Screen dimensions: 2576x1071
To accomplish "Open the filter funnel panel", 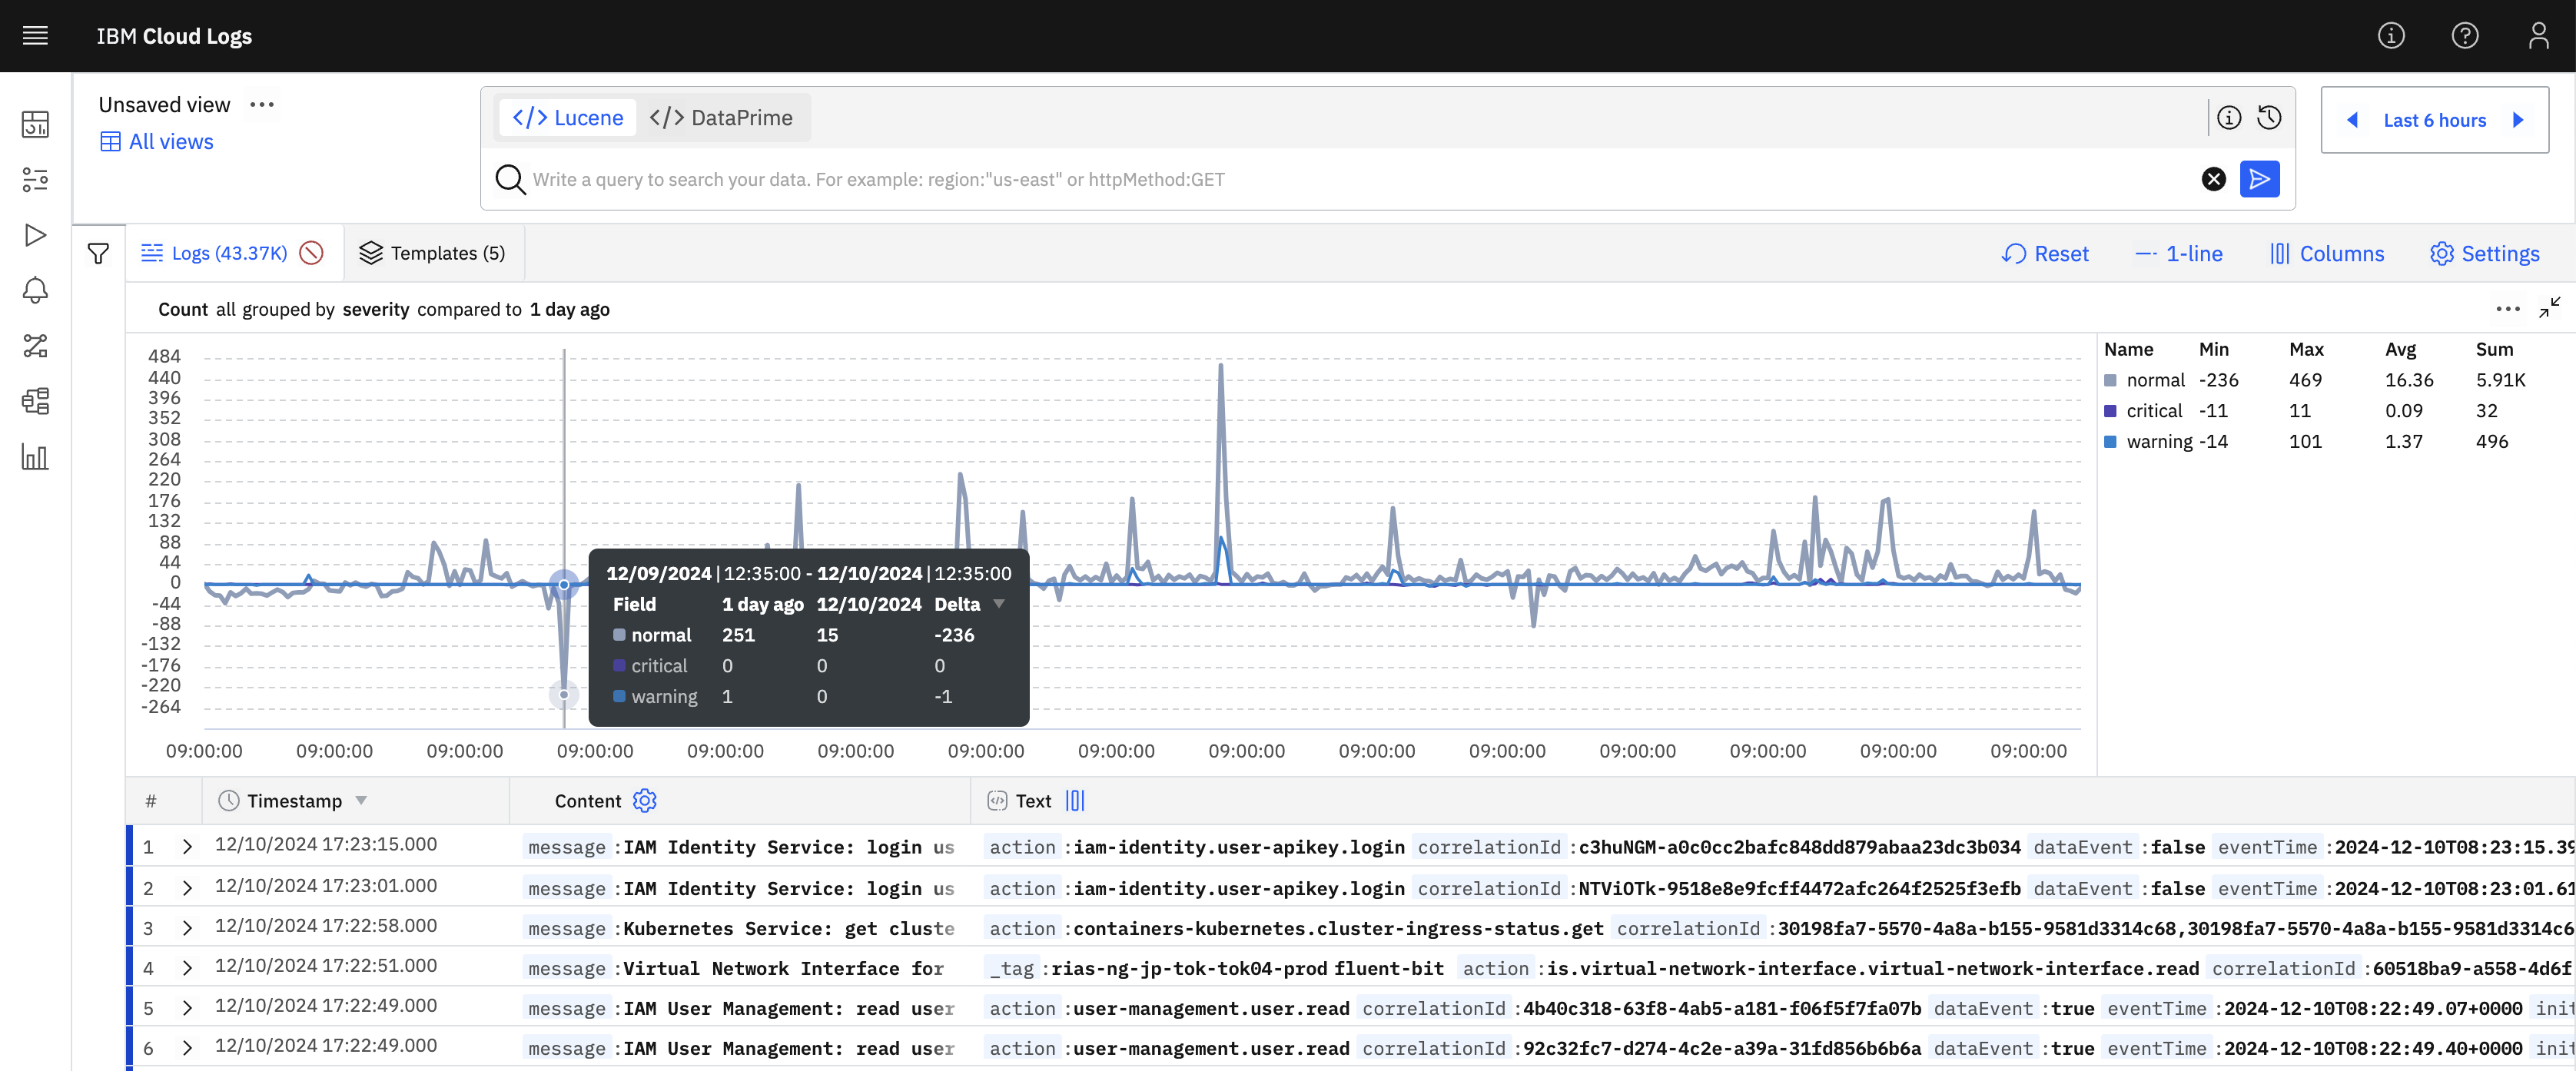I will tap(98, 254).
